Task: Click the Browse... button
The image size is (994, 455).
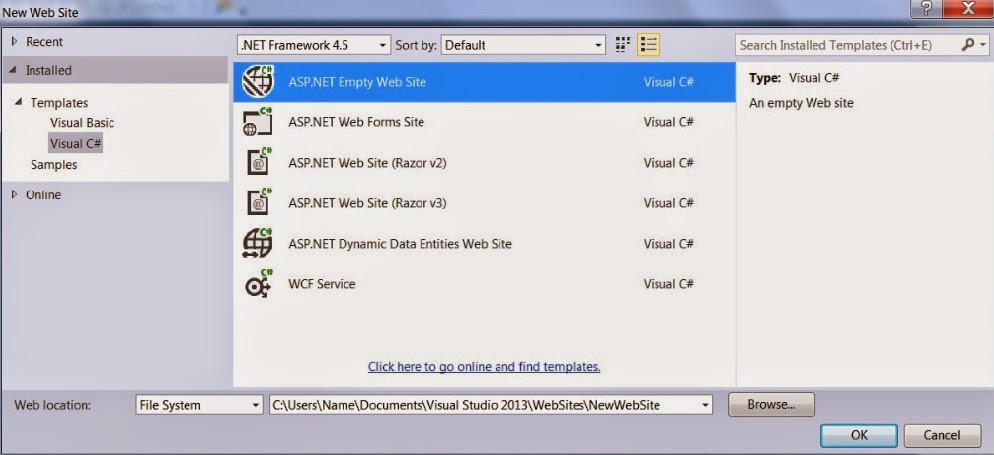Action: (x=771, y=404)
